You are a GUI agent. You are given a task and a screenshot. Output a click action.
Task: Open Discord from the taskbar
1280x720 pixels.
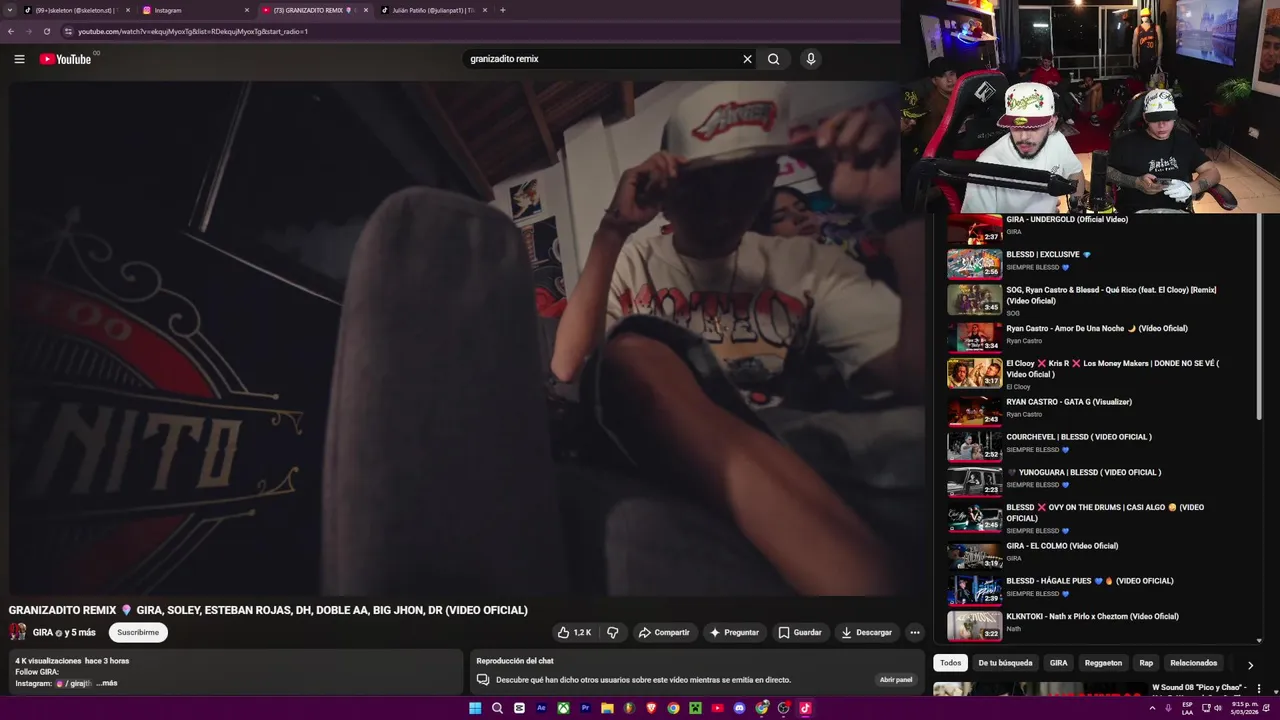coord(739,708)
